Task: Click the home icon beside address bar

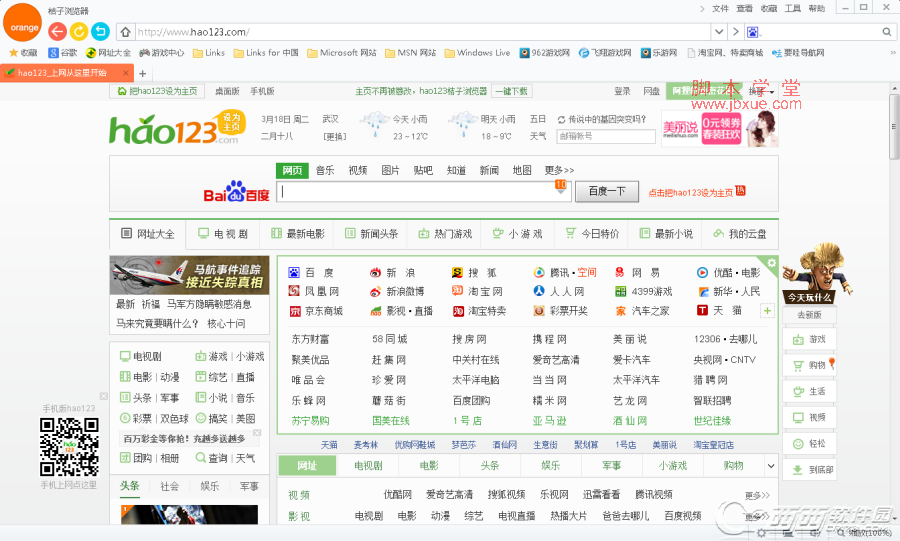Action: 126,32
